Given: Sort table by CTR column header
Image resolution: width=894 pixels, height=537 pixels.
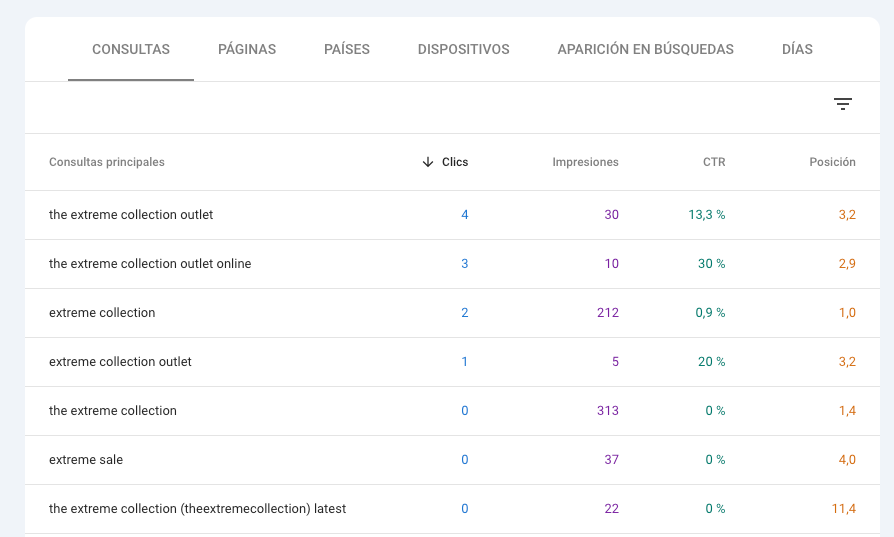Looking at the screenshot, I should 714,162.
